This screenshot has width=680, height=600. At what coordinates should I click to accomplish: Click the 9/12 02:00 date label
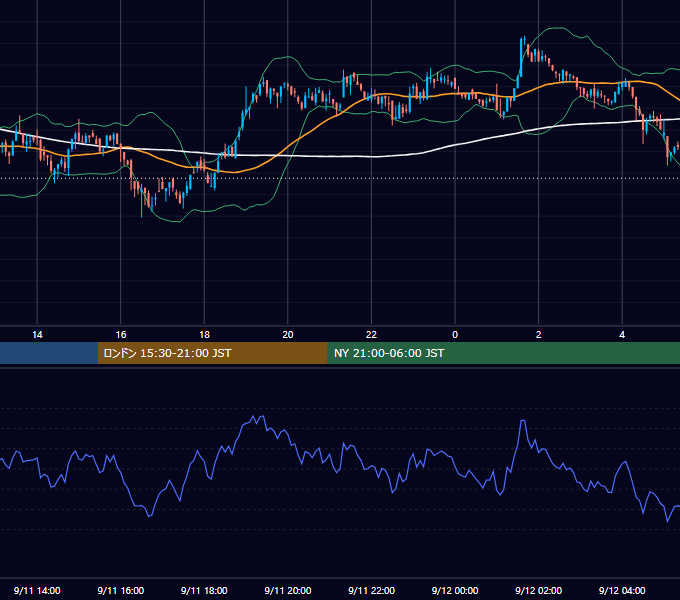(538, 590)
